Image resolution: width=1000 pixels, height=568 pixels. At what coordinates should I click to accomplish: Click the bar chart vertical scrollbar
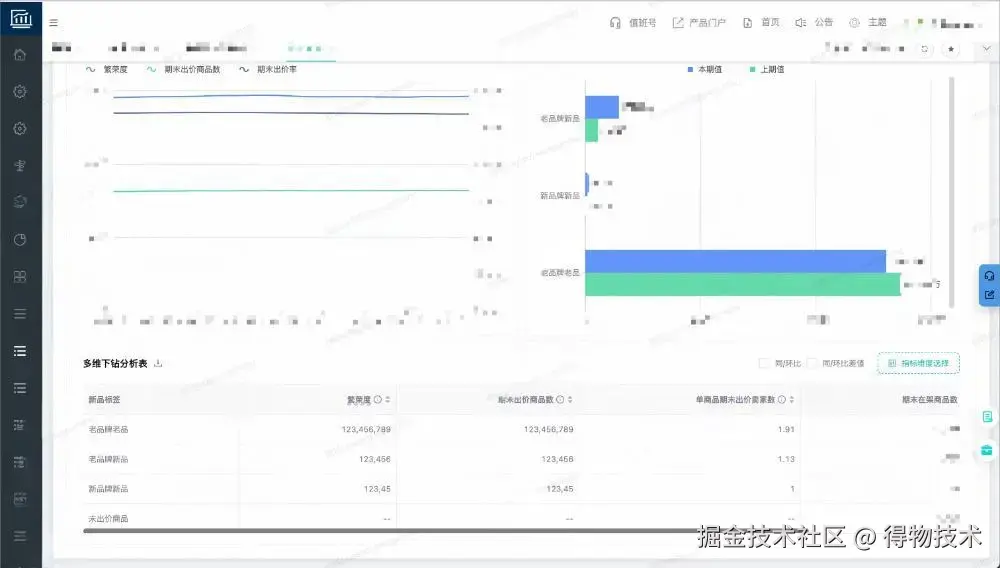pos(952,191)
